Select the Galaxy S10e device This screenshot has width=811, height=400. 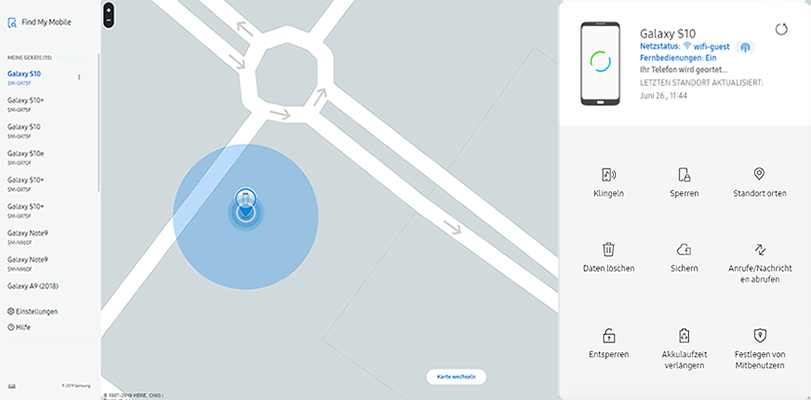(25, 157)
